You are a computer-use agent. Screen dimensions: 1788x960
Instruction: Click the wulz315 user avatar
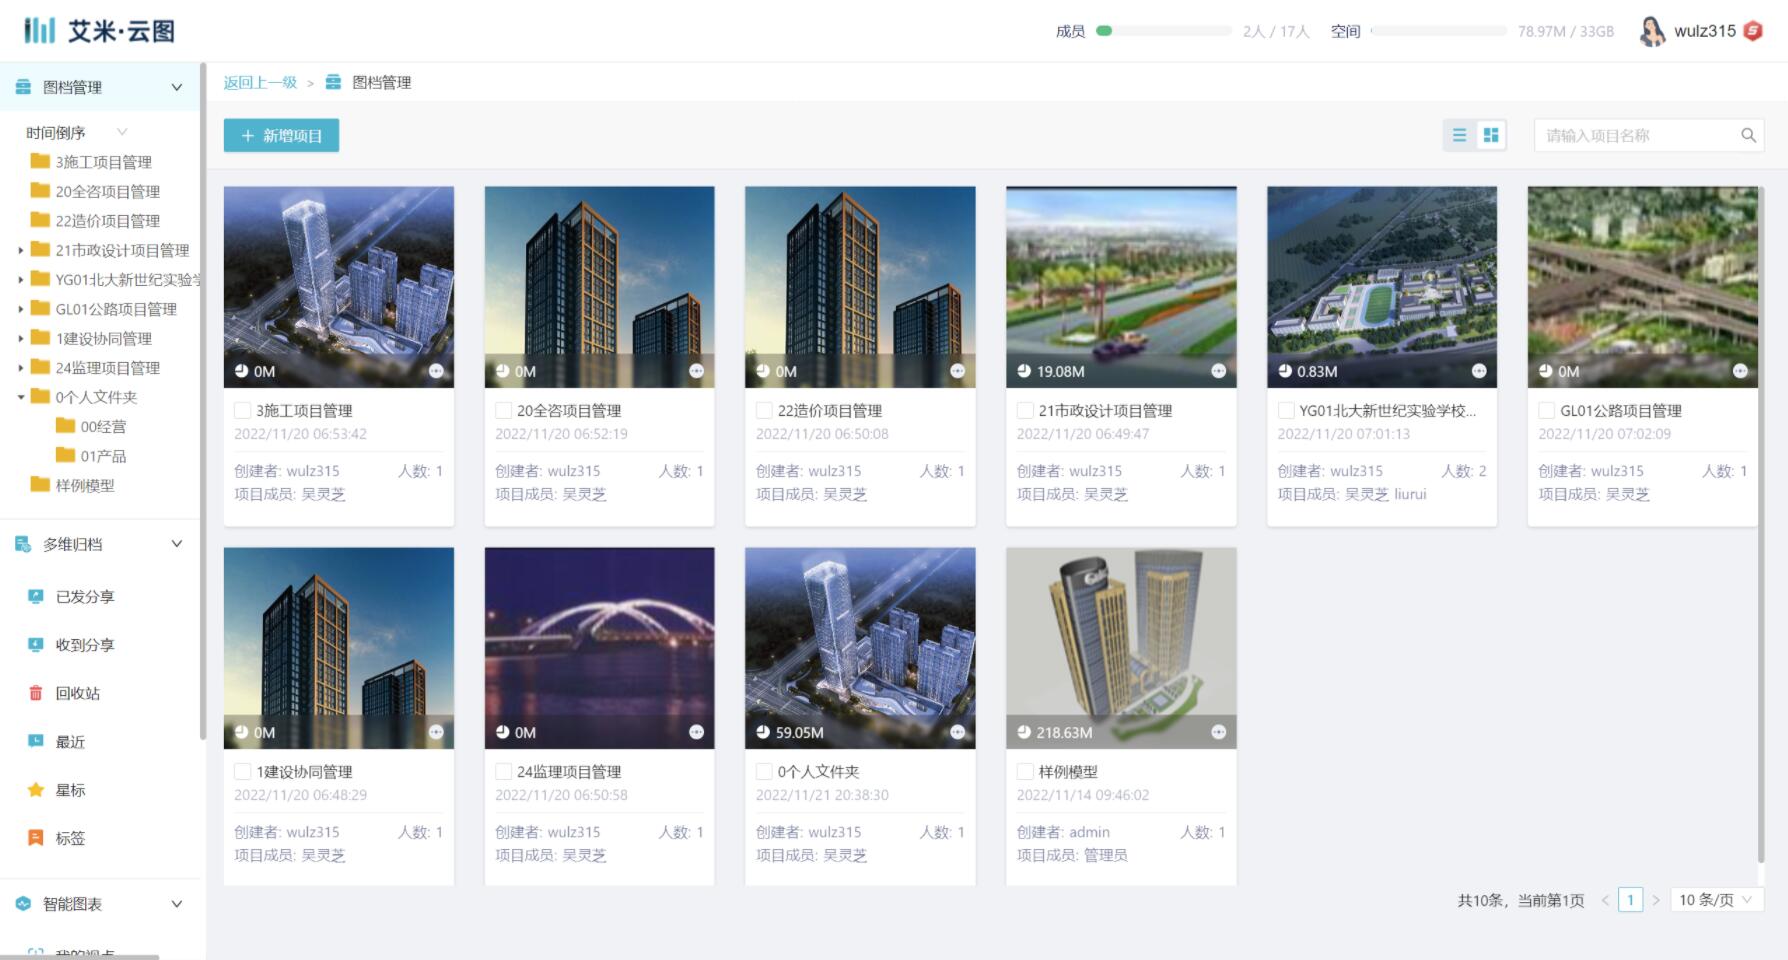(x=1652, y=31)
